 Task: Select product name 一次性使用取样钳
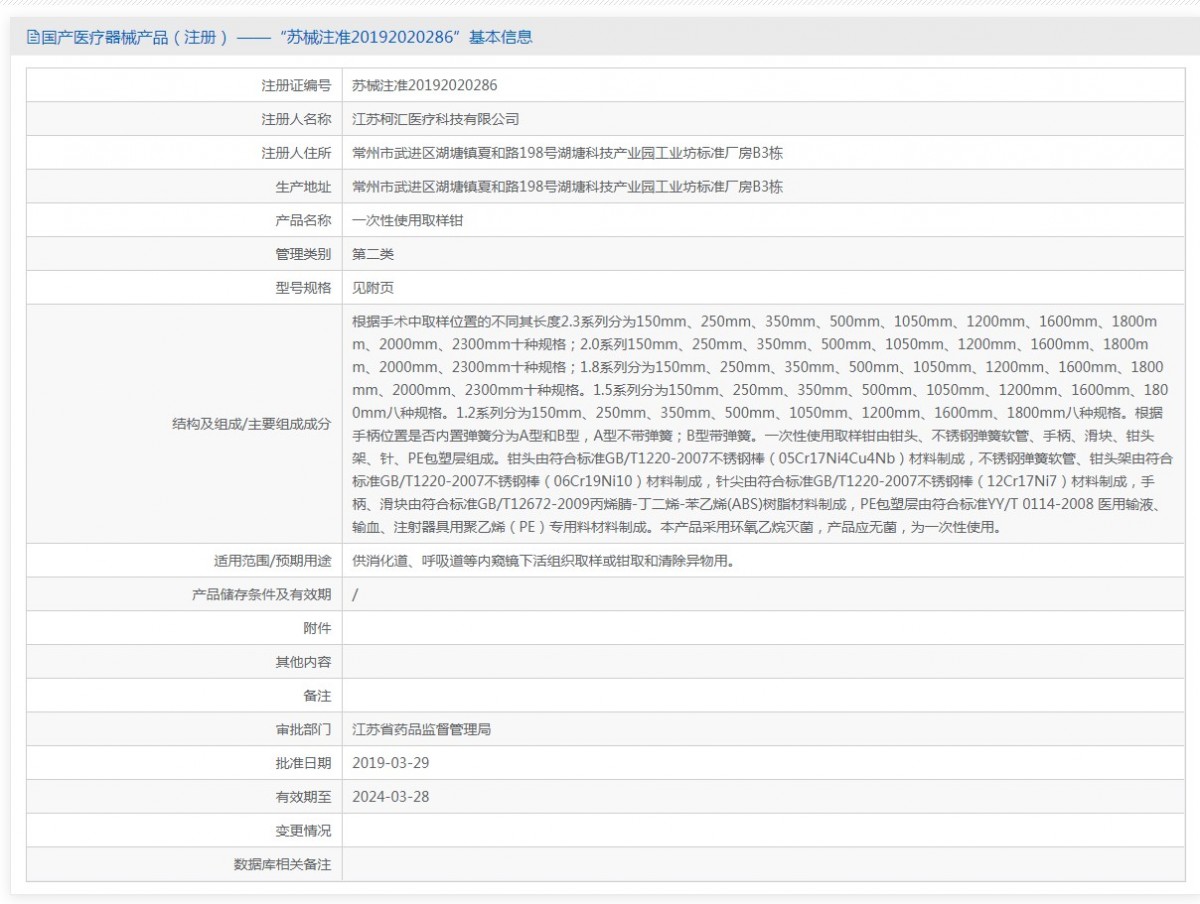tap(407, 220)
